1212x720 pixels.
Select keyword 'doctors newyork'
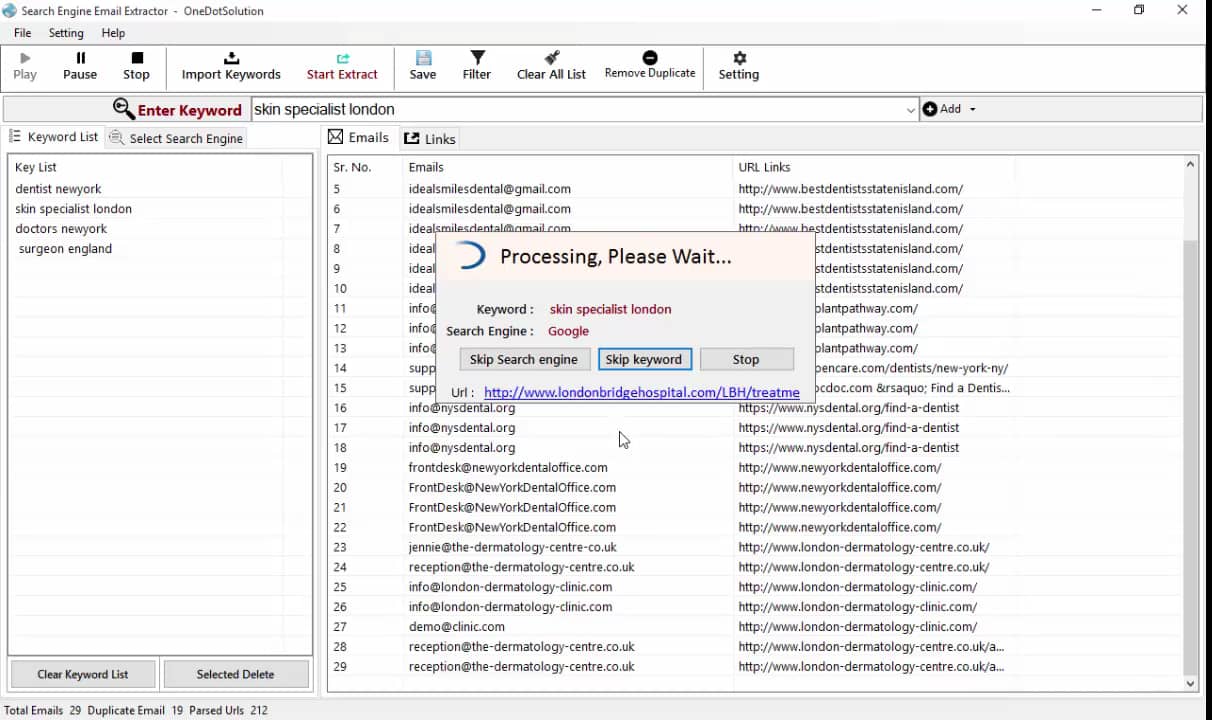61,228
